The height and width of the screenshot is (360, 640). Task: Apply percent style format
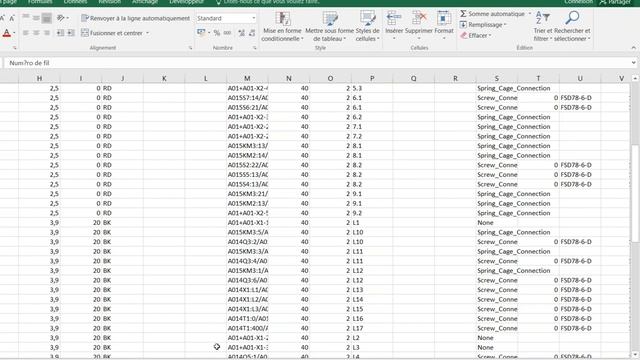217,33
